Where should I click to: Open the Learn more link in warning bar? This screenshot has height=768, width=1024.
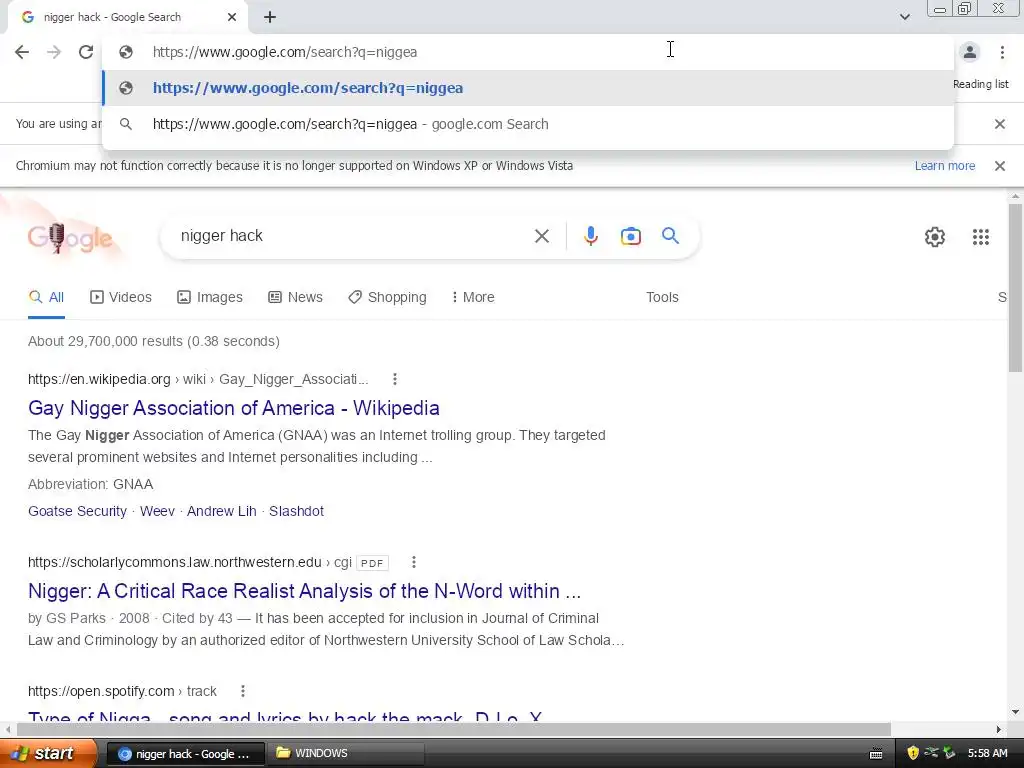(944, 166)
